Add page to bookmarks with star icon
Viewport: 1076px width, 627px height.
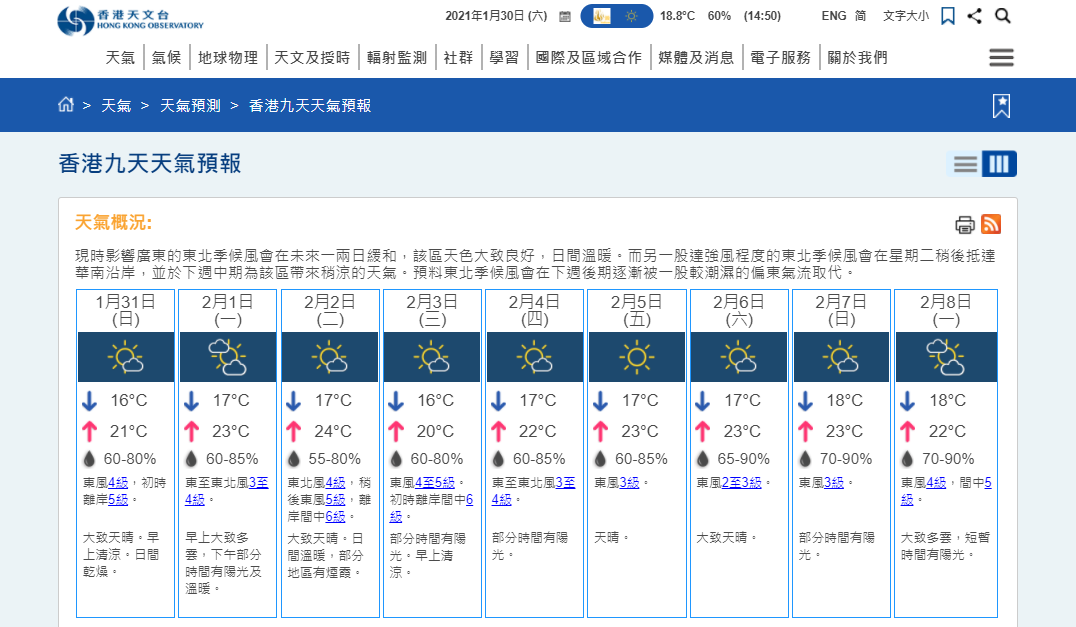1001,106
